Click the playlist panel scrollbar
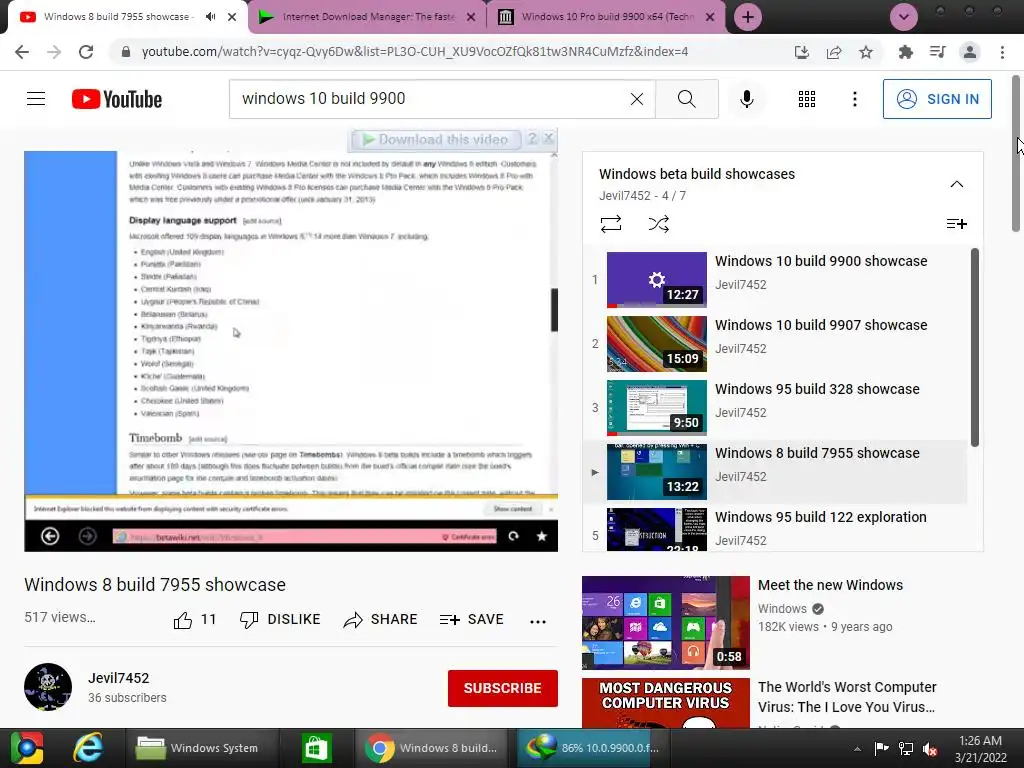This screenshot has height=768, width=1024. pos(974,348)
